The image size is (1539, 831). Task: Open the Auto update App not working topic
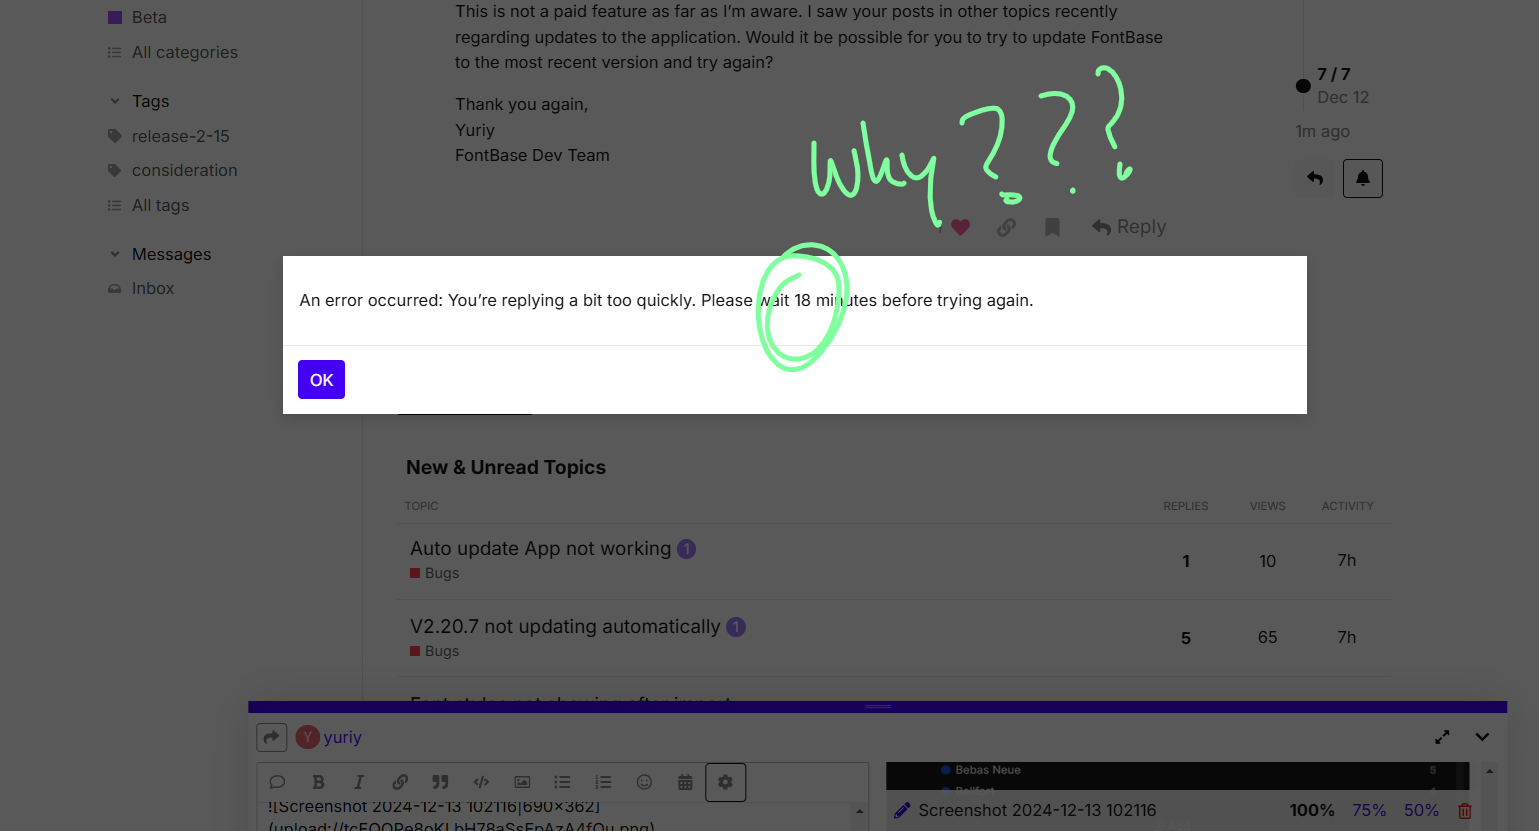coord(540,548)
